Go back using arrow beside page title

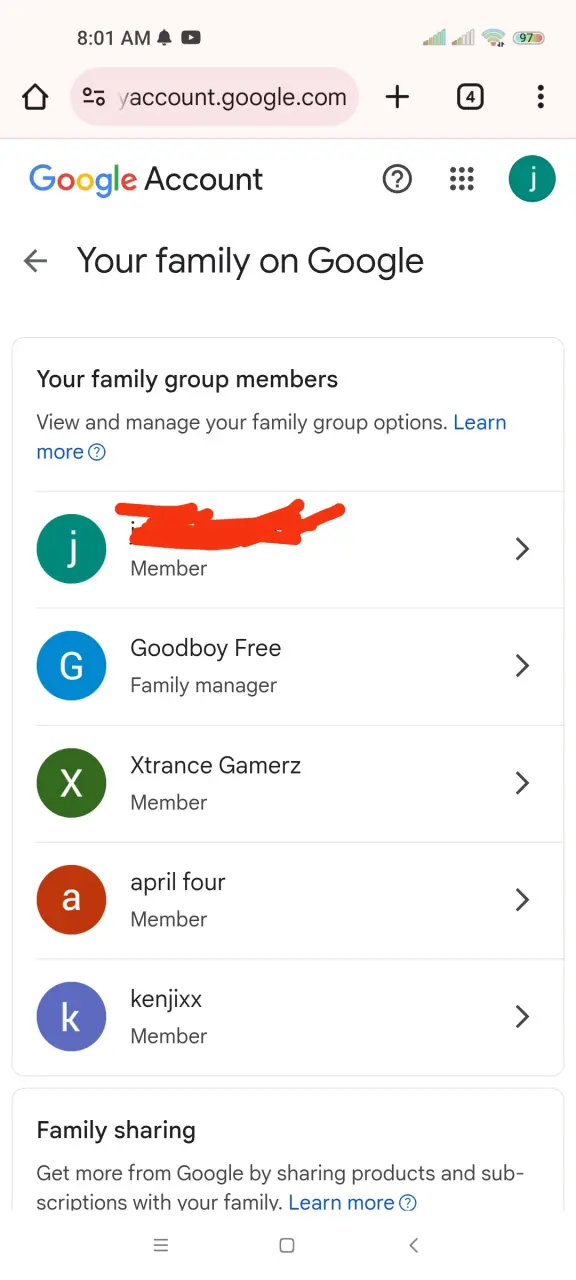coord(35,262)
